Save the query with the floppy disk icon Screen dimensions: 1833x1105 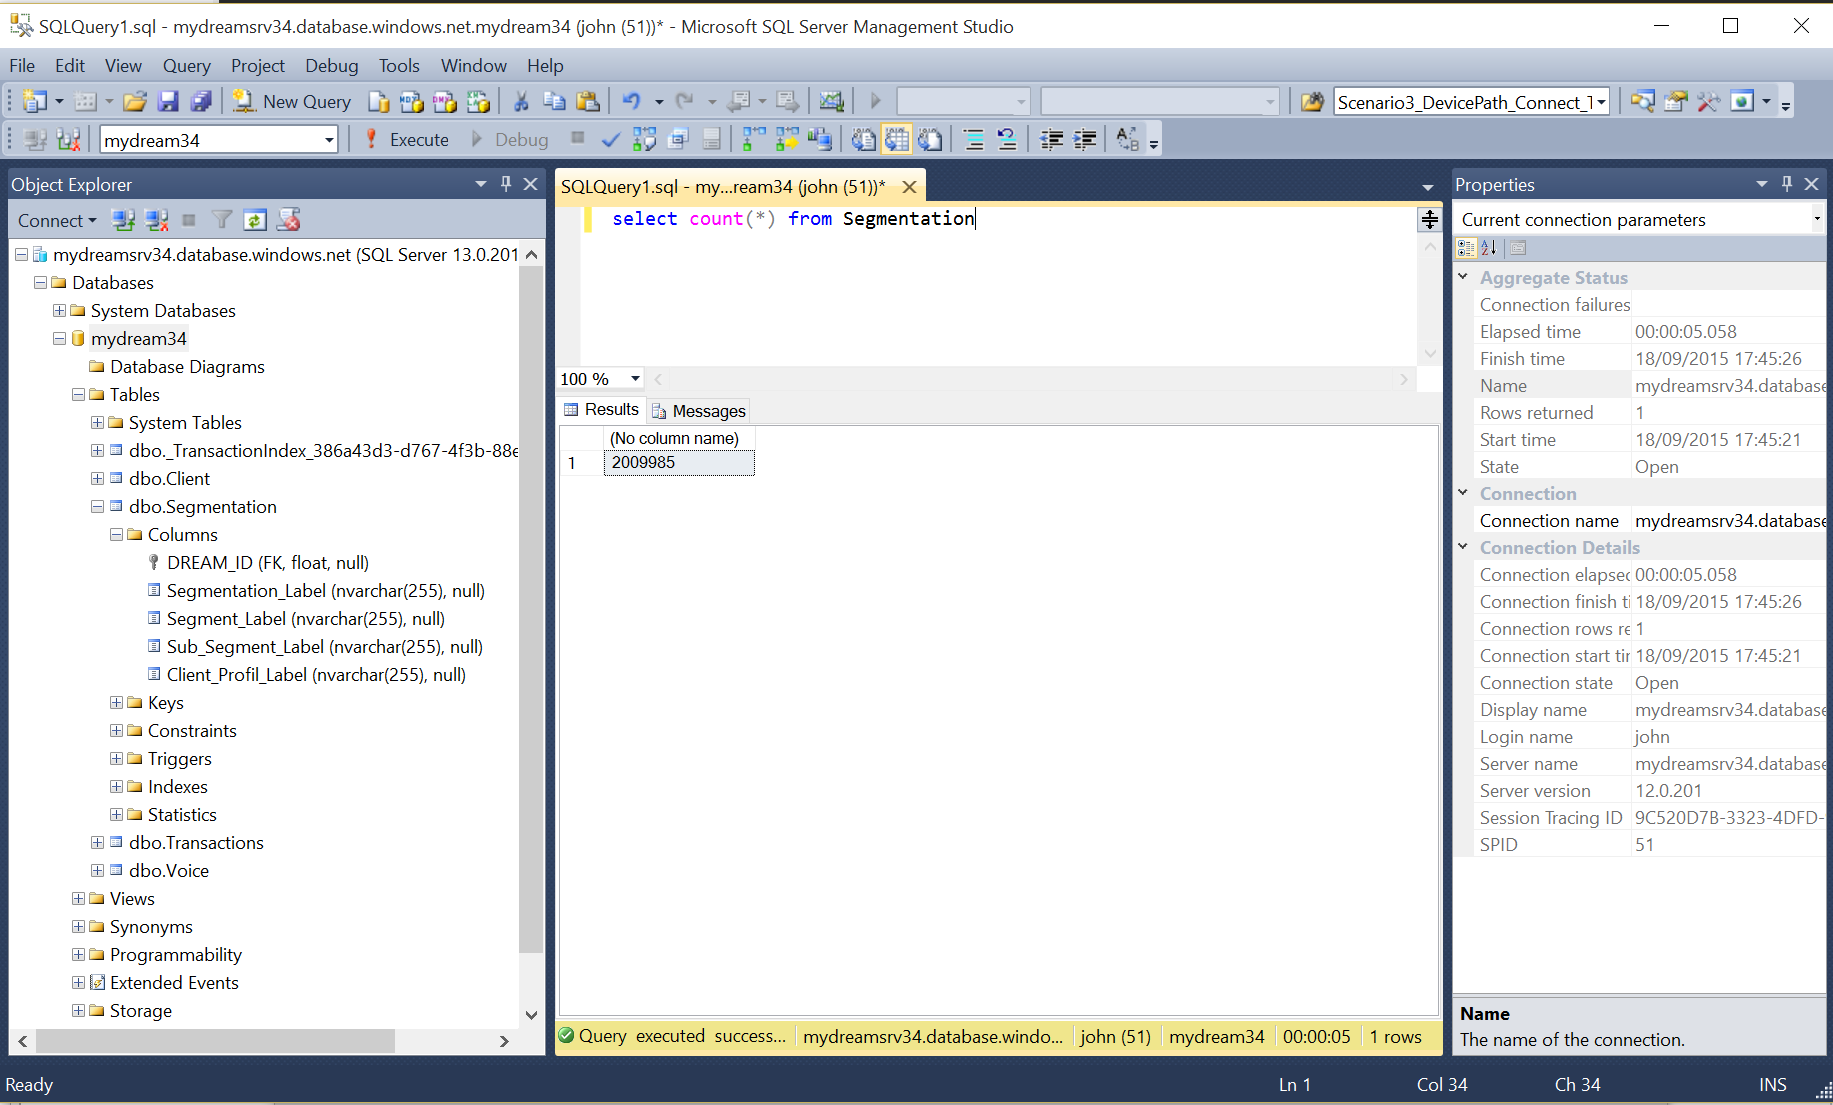point(168,101)
